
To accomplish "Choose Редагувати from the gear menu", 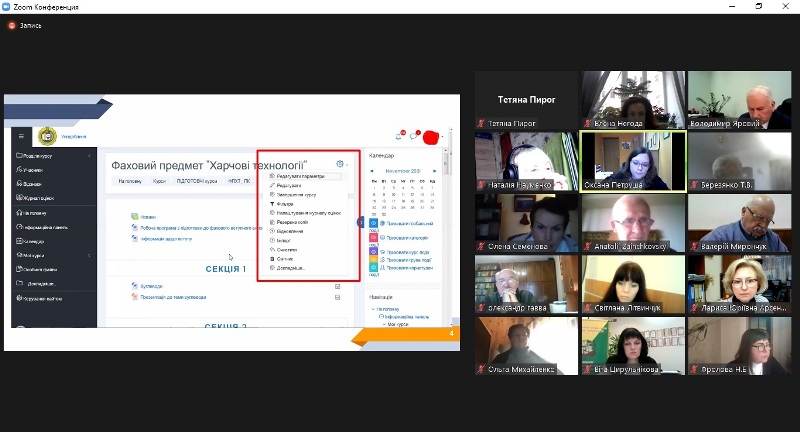I will click(288, 186).
